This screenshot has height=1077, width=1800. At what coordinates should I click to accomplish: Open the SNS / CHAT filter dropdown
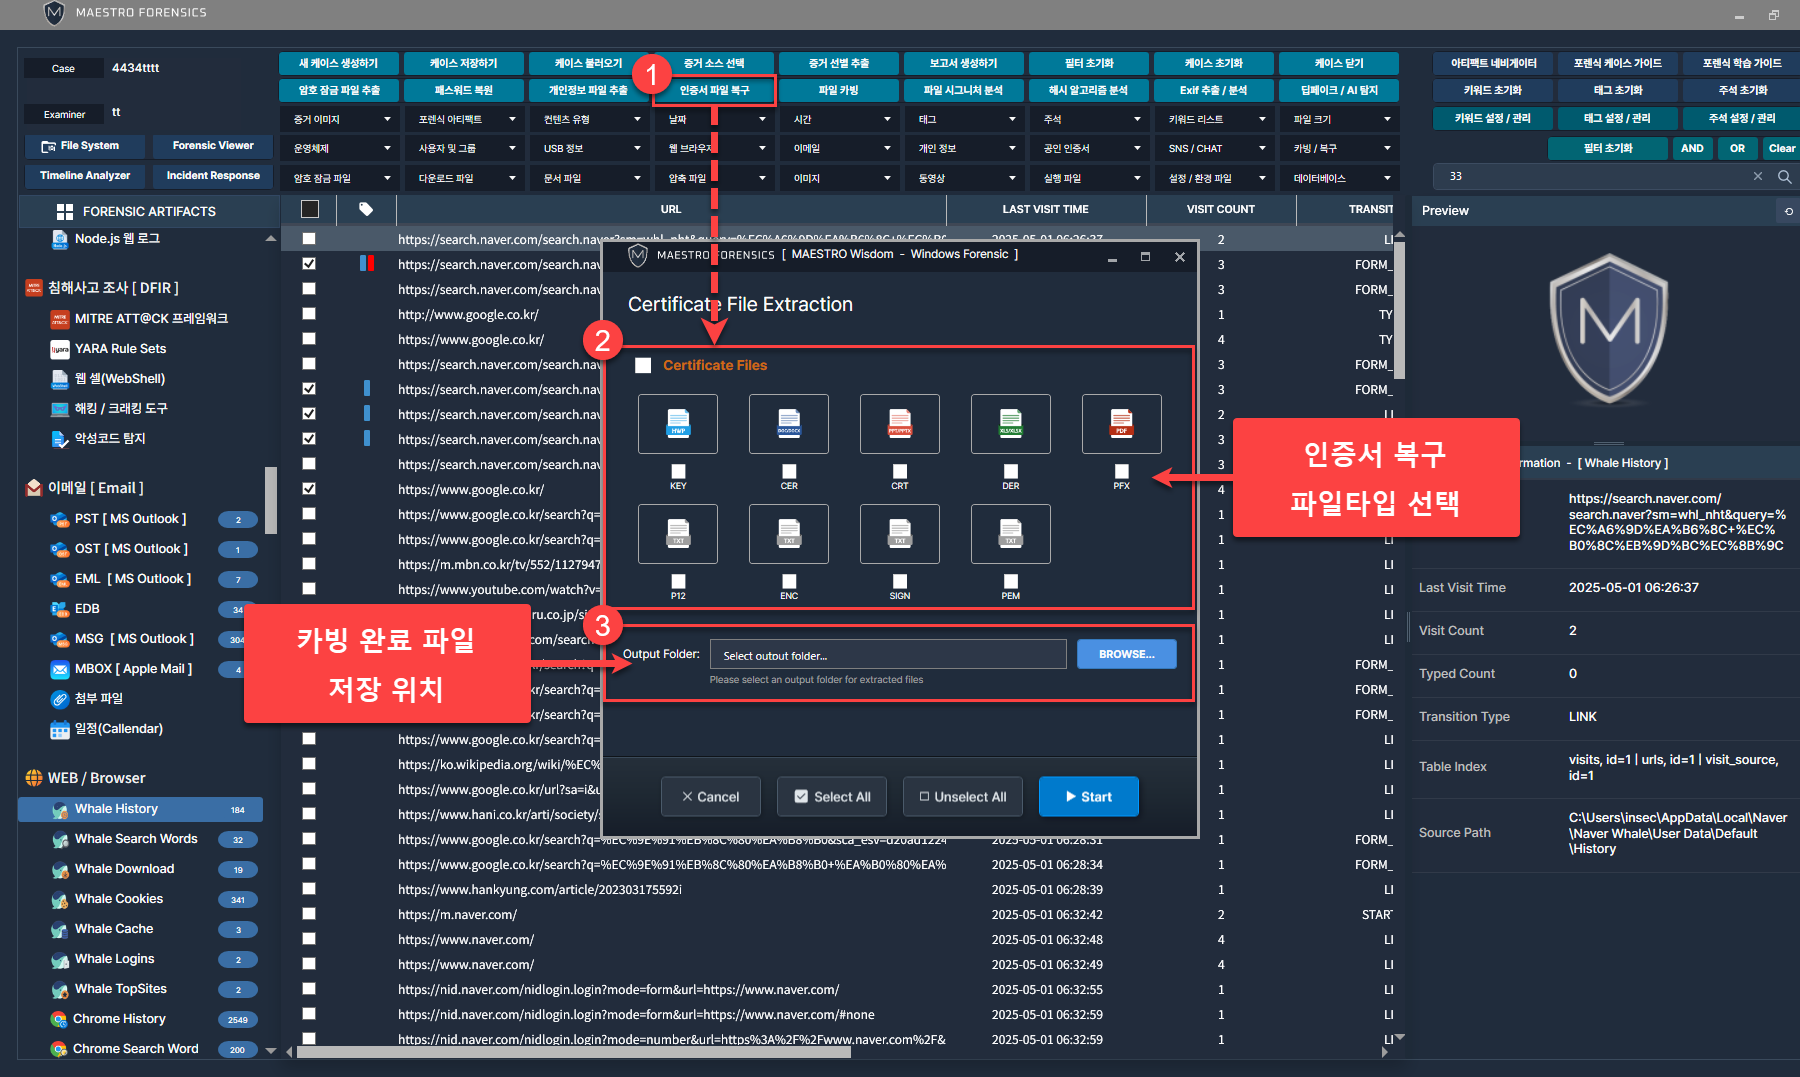[x=1216, y=148]
